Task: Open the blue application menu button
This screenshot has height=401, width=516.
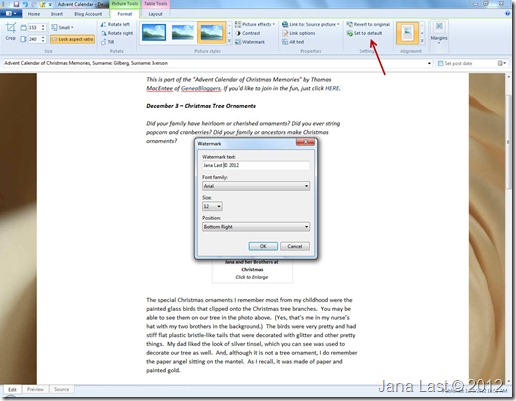Action: coord(11,14)
